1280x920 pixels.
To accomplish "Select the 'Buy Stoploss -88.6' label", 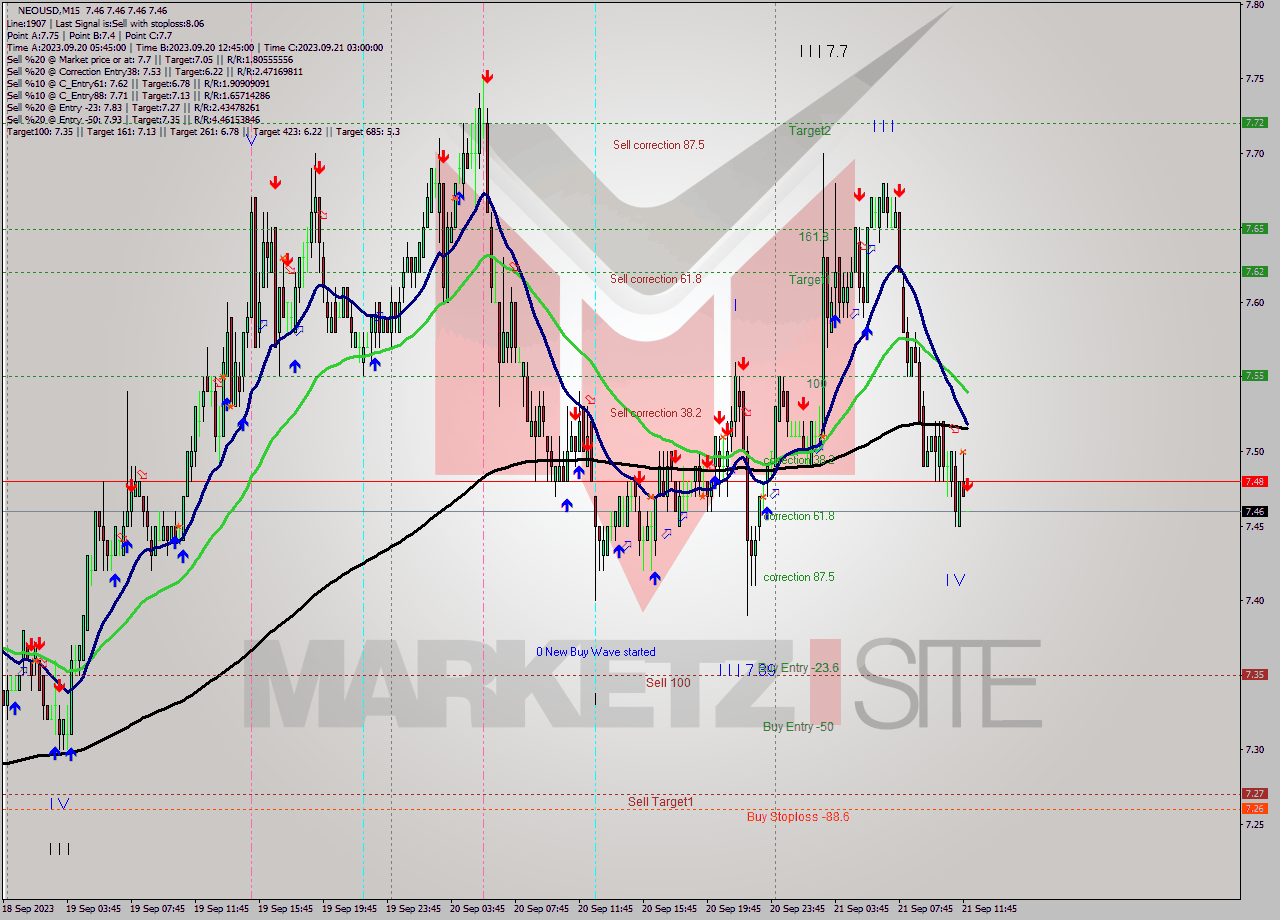I will [798, 817].
